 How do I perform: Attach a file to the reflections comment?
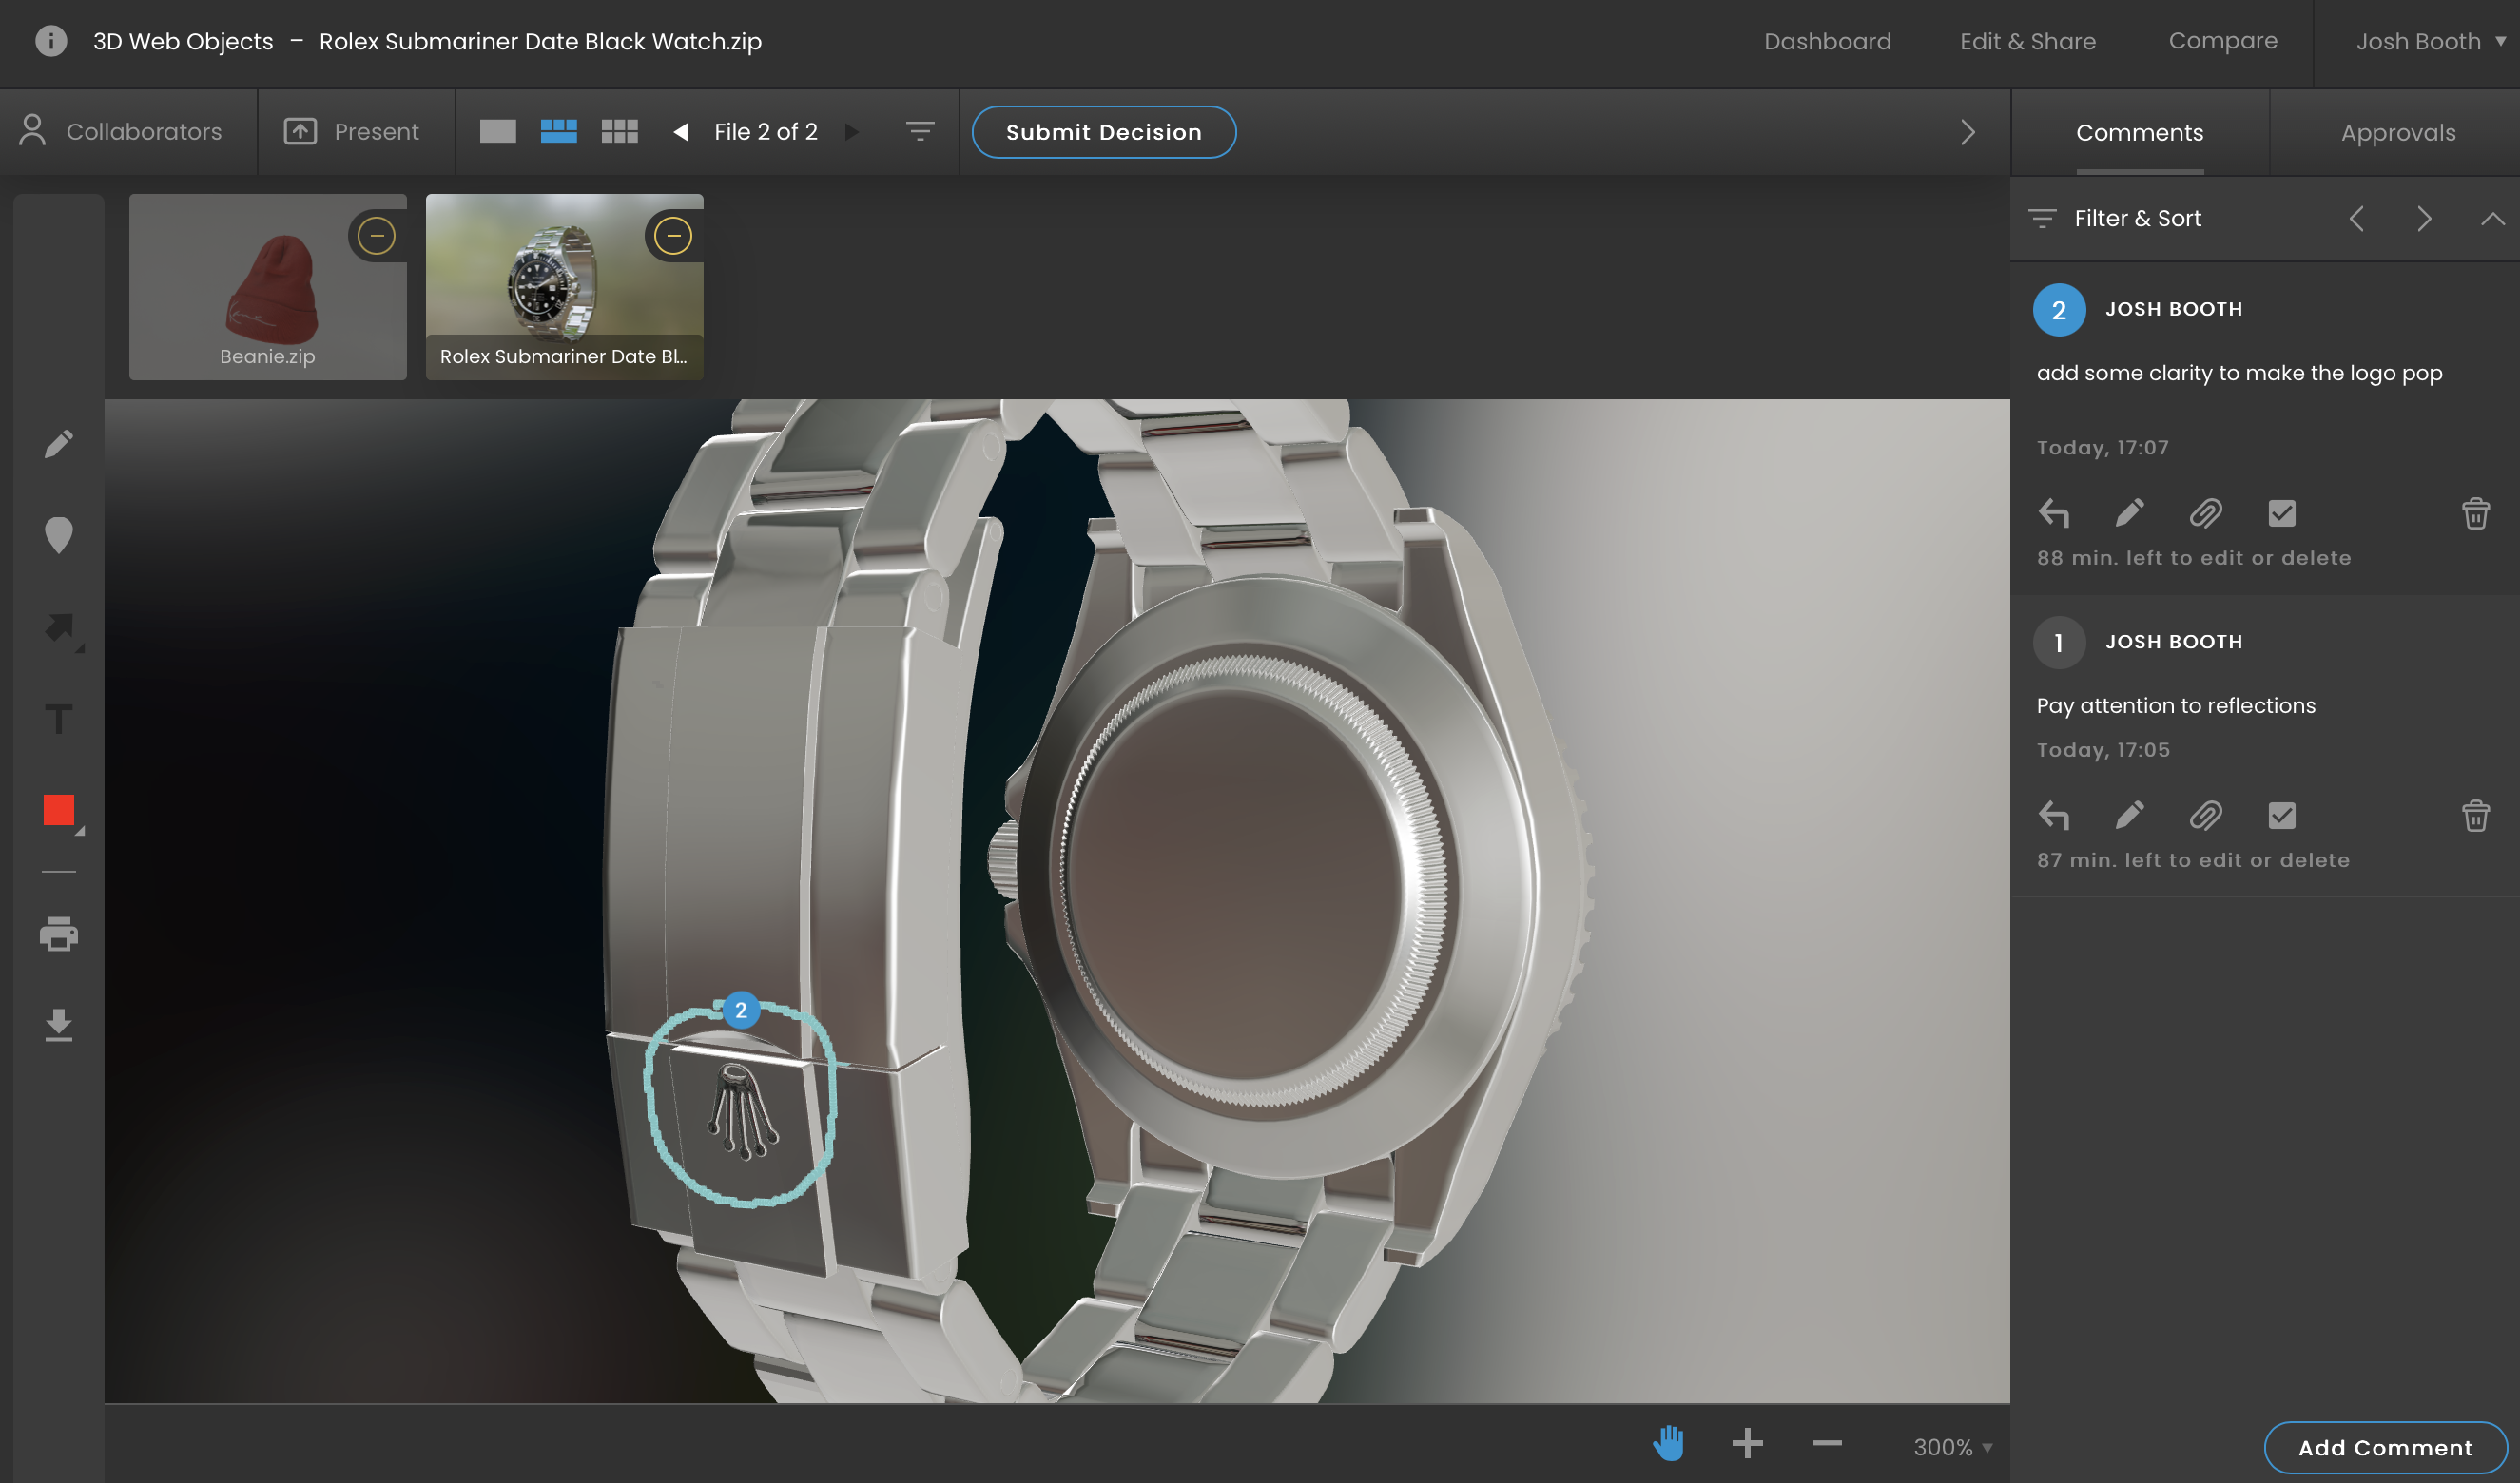tap(2205, 816)
